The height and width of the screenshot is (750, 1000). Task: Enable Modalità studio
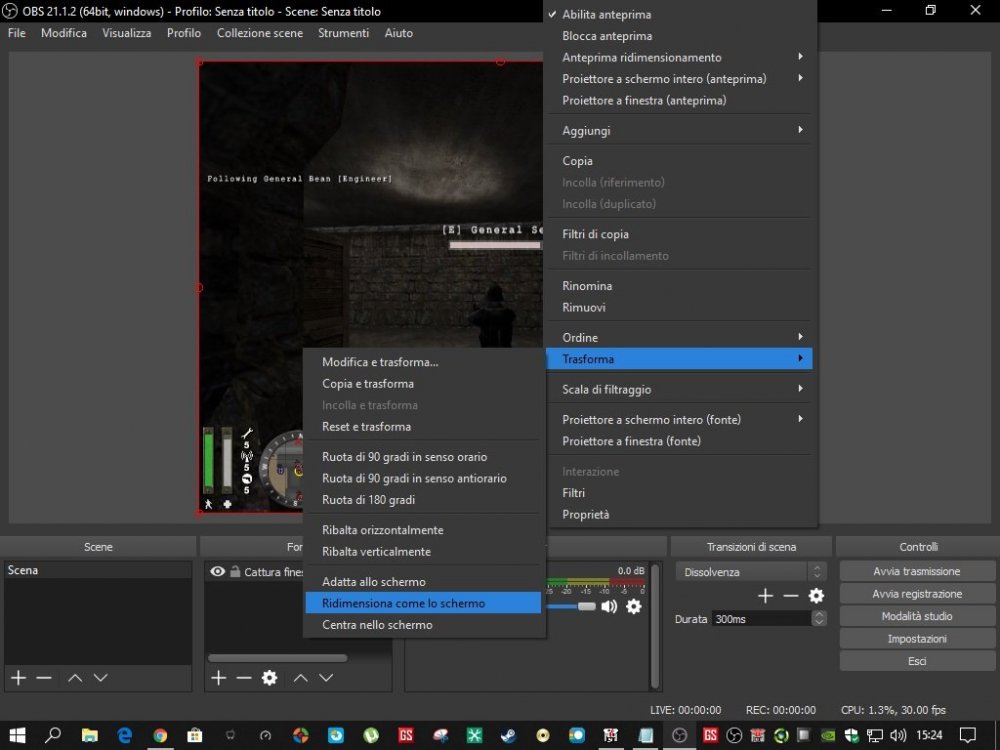917,616
